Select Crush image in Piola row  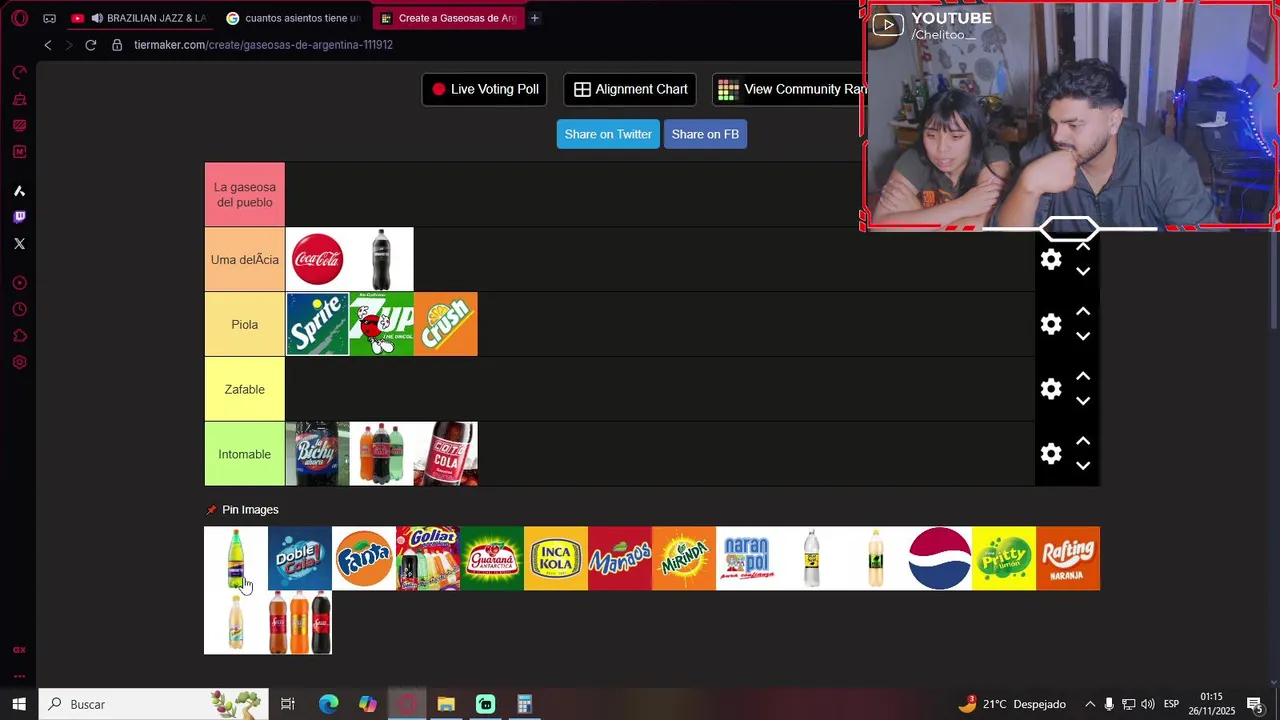pyautogui.click(x=446, y=325)
